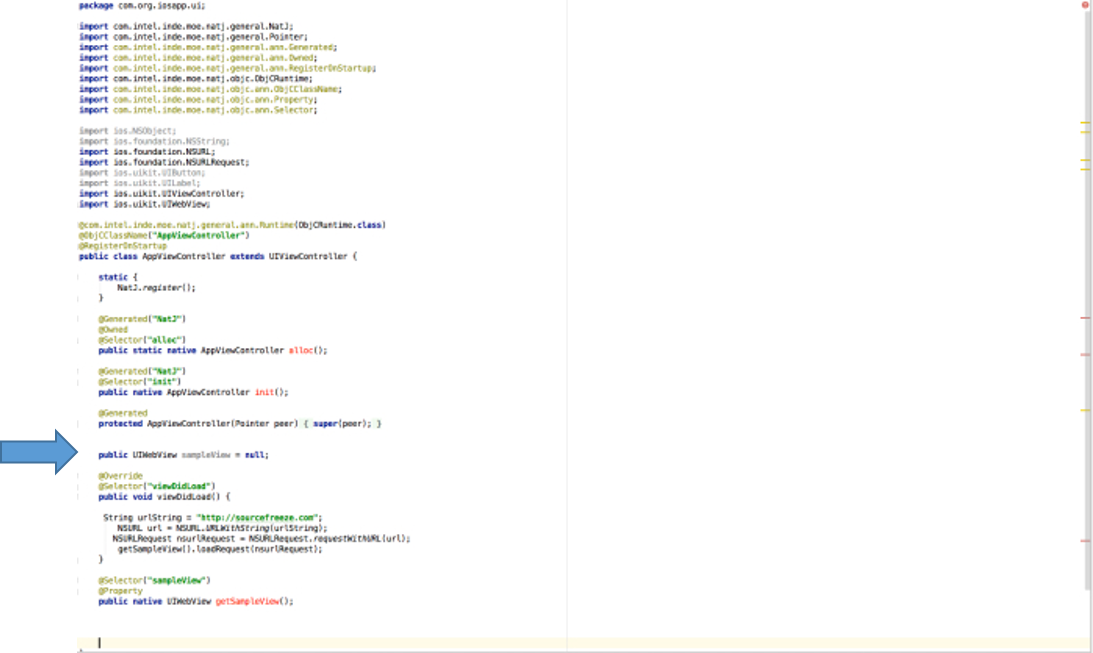The image size is (1093, 653).
Task: Click the static { block opening line
Action: (118, 277)
